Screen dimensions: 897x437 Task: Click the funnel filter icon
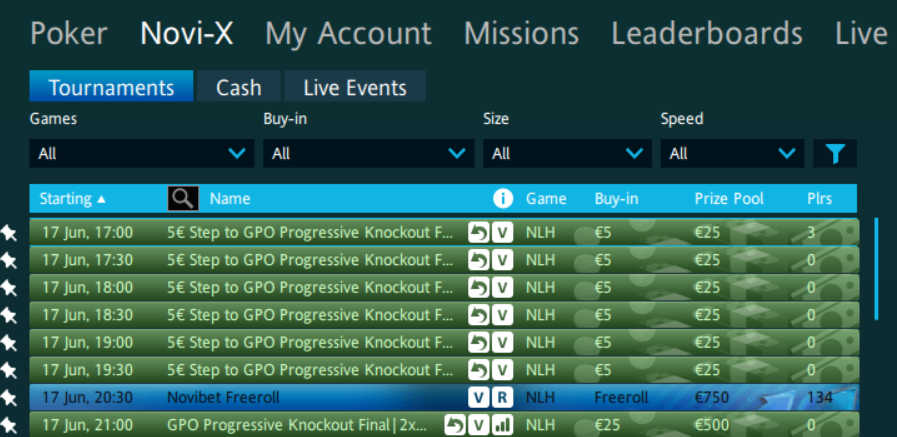click(x=835, y=154)
